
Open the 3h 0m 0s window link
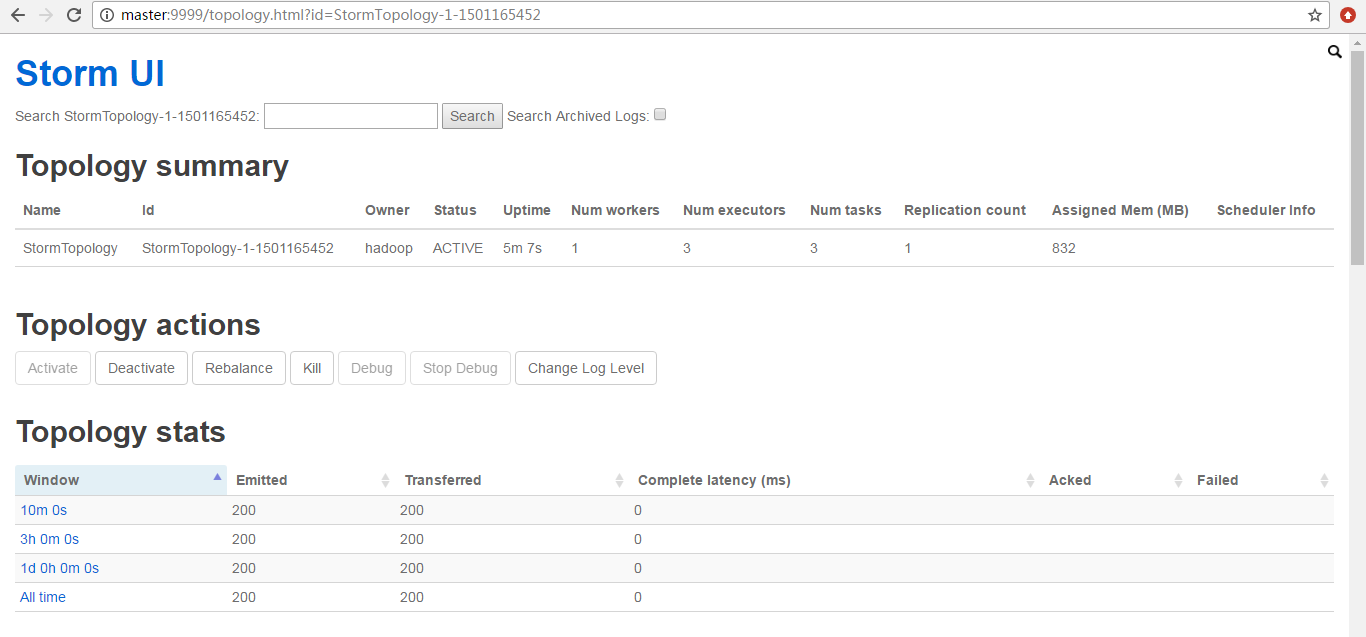(x=50, y=539)
